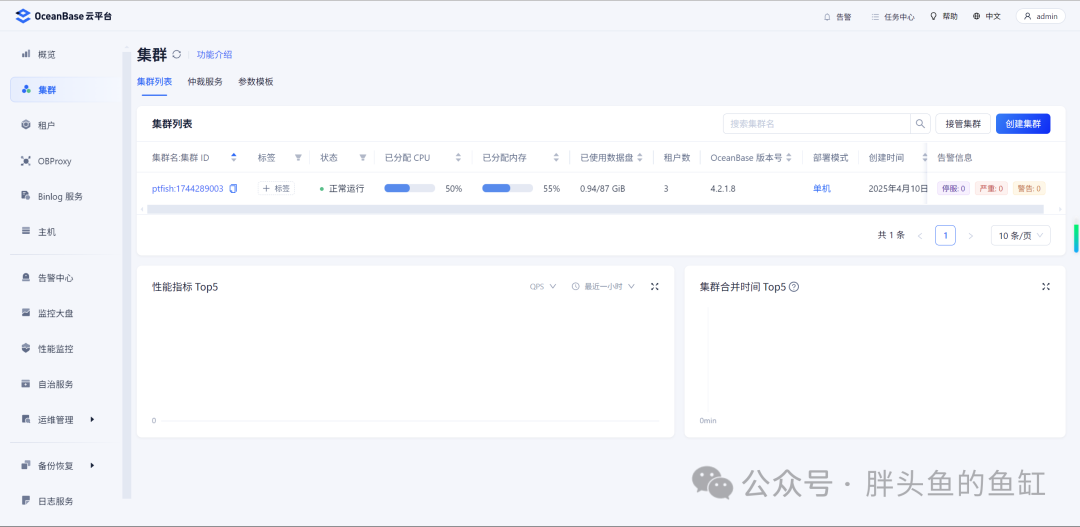
Task: Maximize the 性能指标 Top5 chart
Action: click(654, 287)
